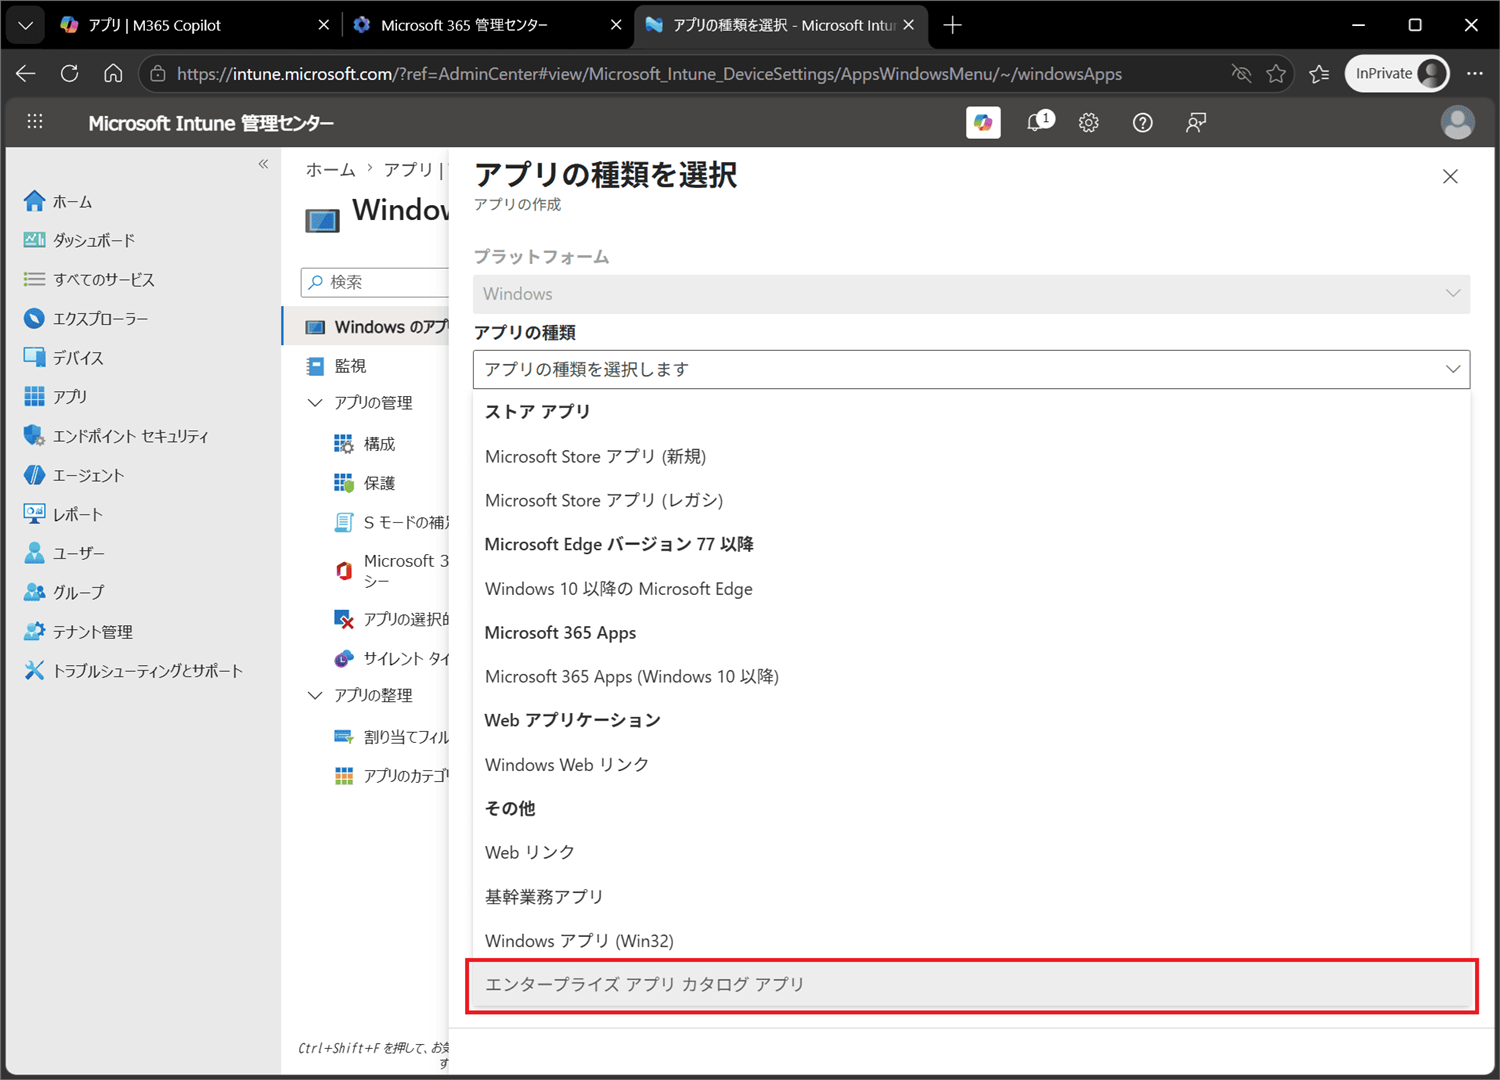Select the Windows のアプリ menu item
This screenshot has width=1500, height=1080.
tap(366, 327)
